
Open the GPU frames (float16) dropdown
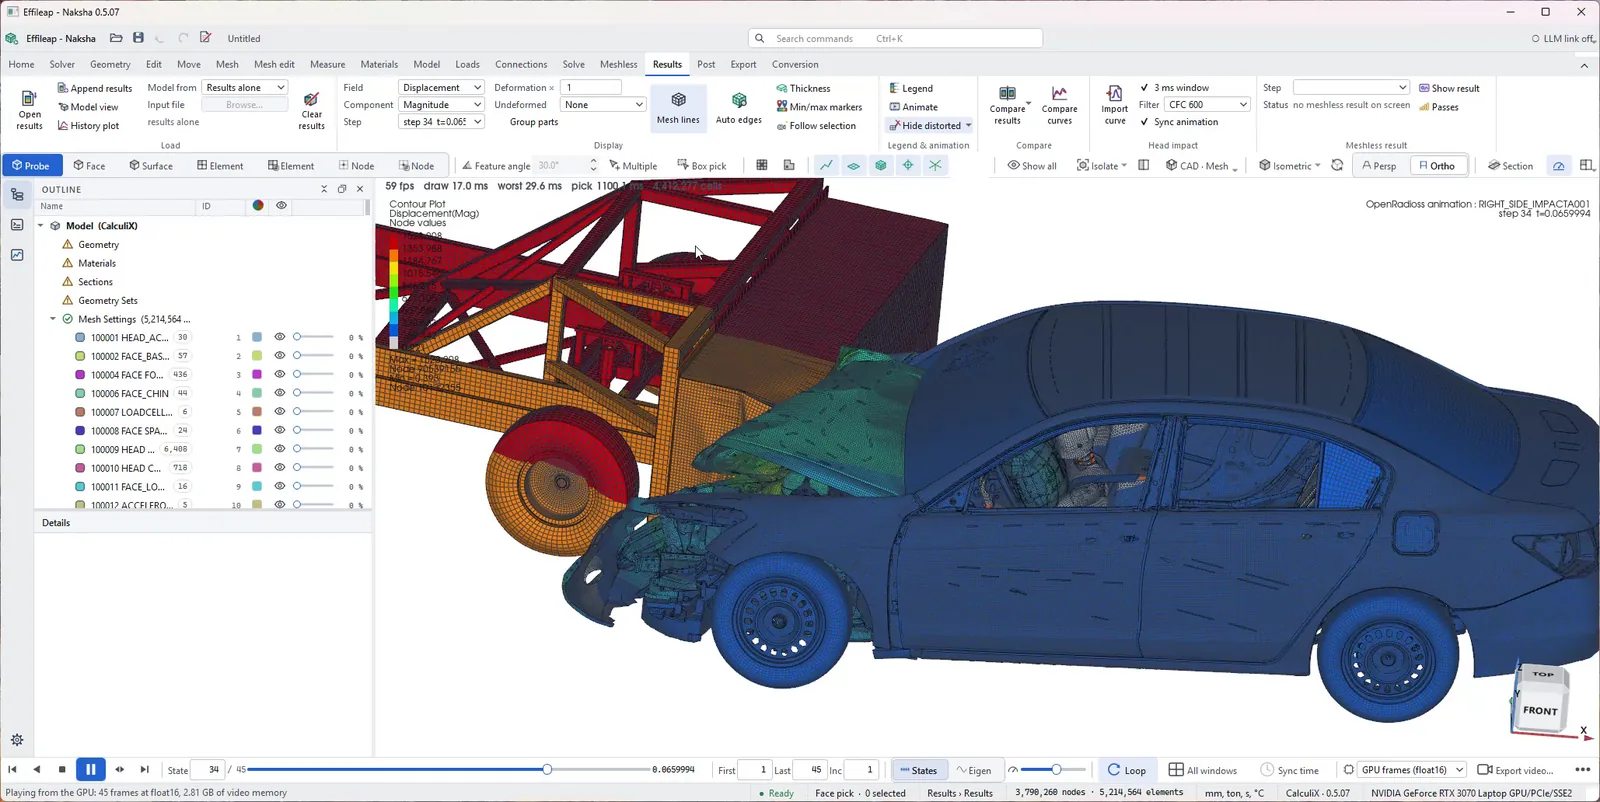[x=1411, y=770]
